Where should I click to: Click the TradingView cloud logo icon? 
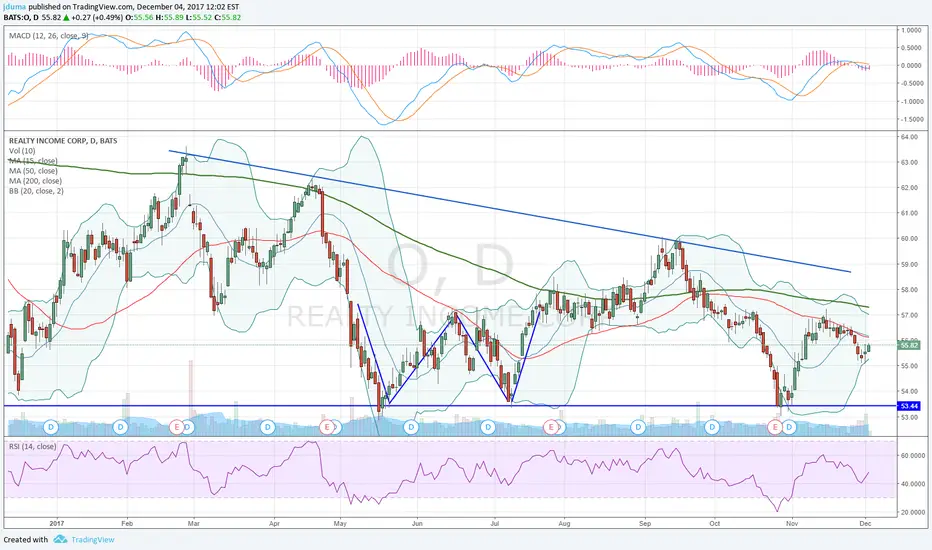click(x=60, y=540)
